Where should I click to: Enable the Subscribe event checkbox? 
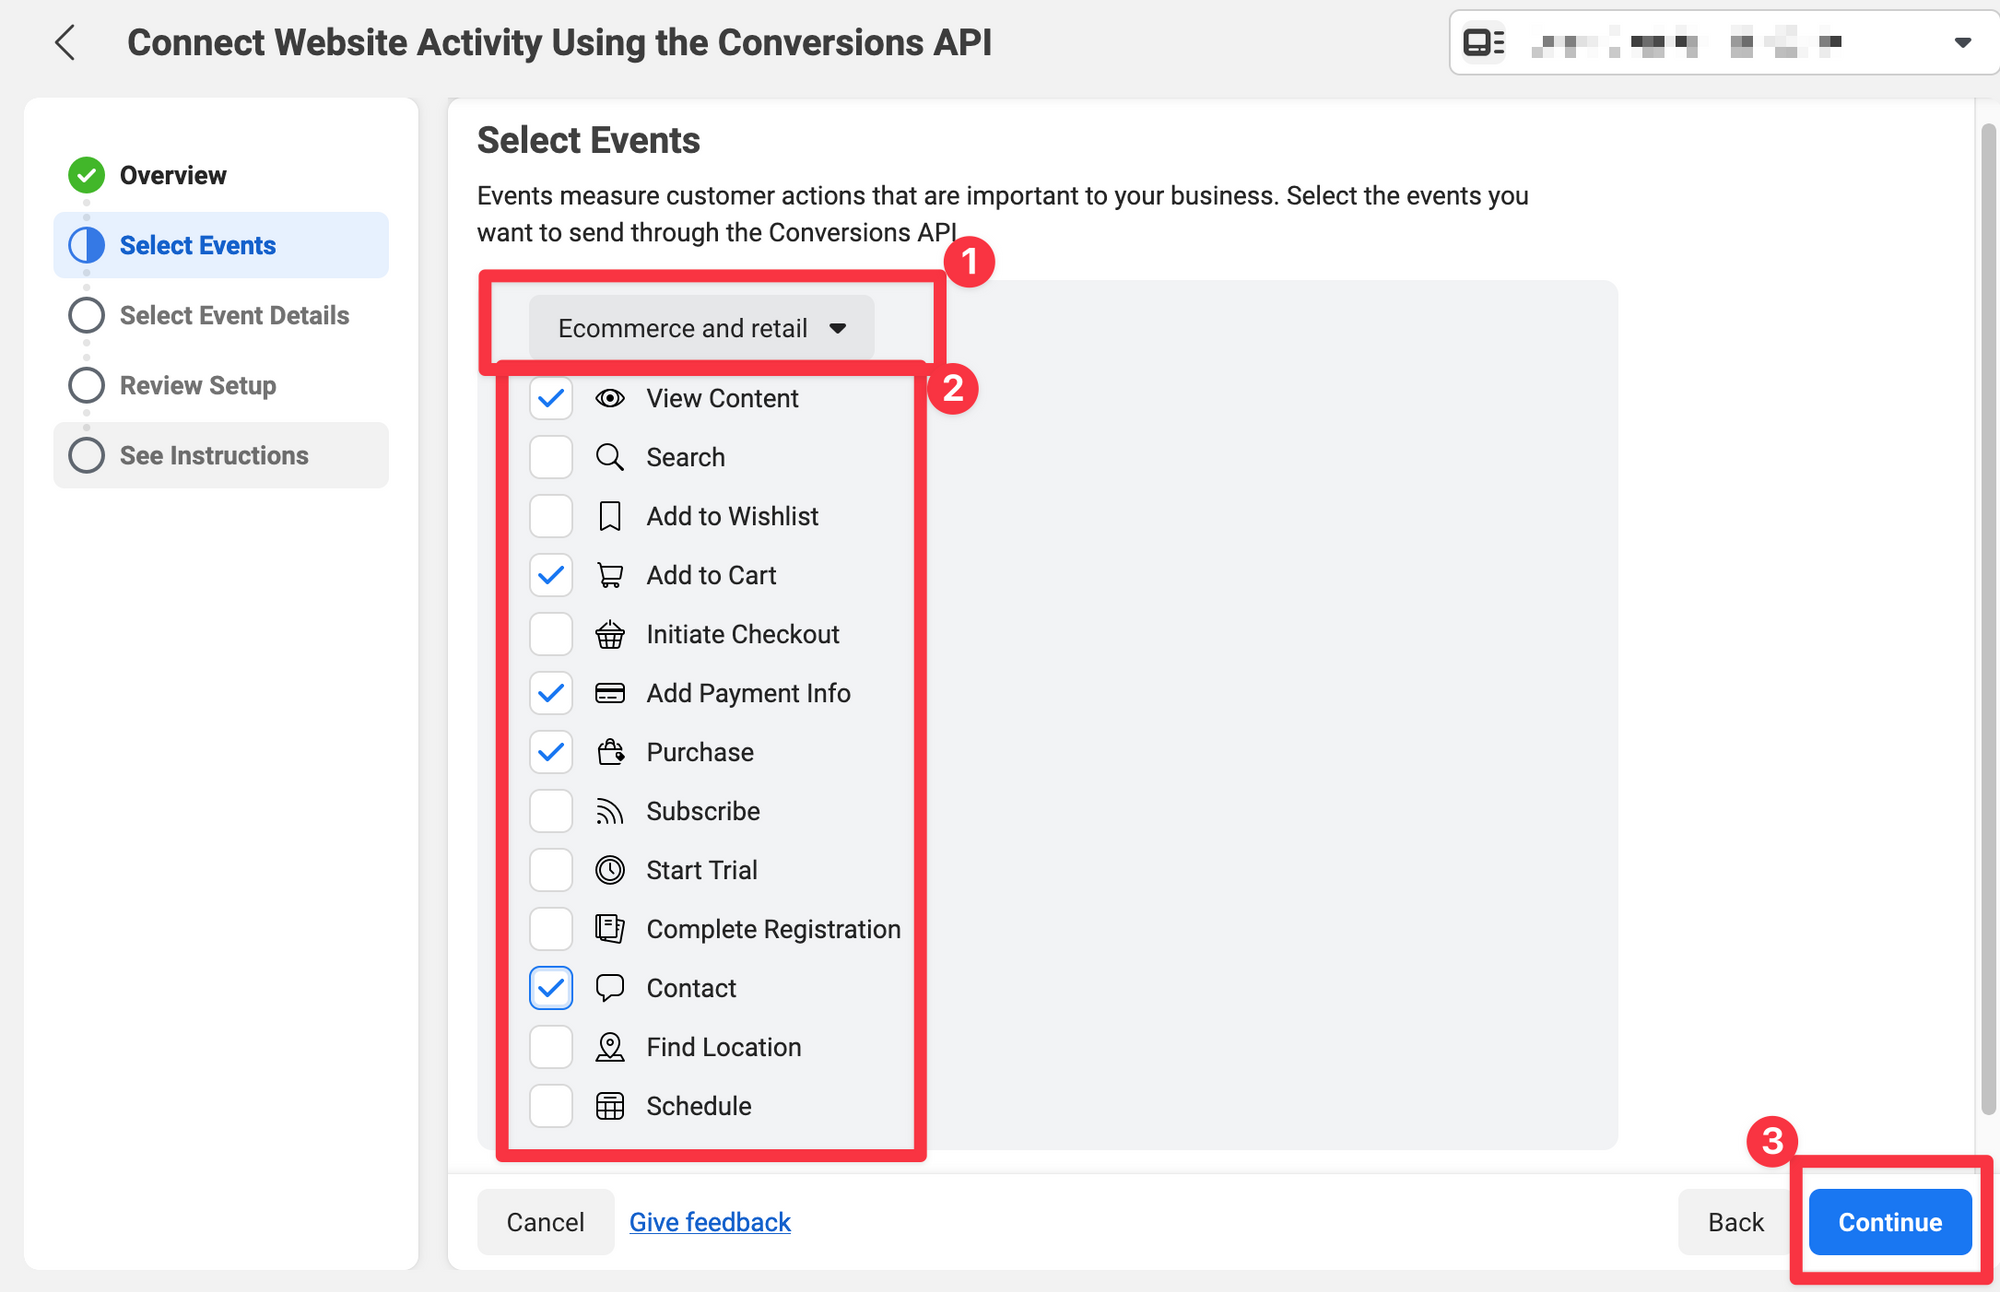(x=551, y=811)
